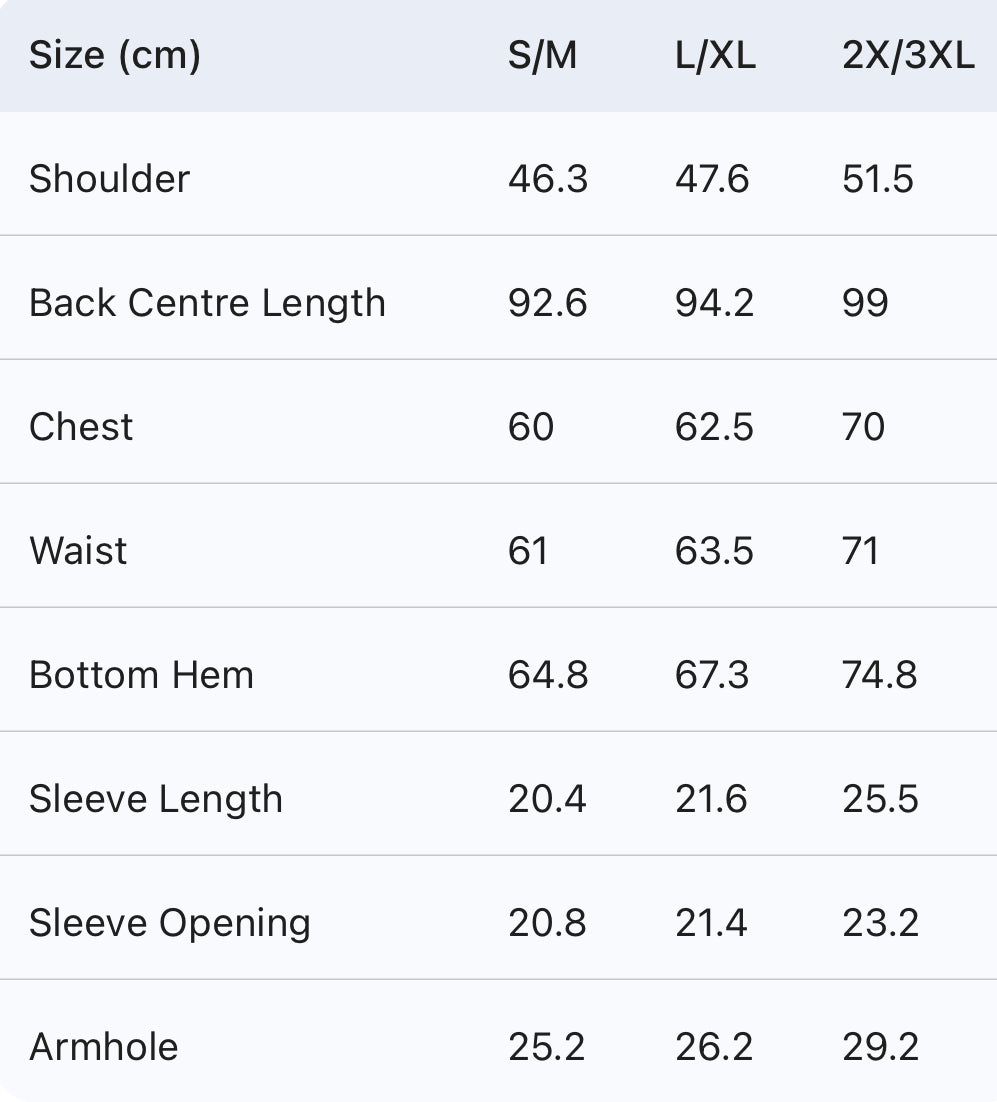Select the 2X/3XL column header

click(x=908, y=55)
